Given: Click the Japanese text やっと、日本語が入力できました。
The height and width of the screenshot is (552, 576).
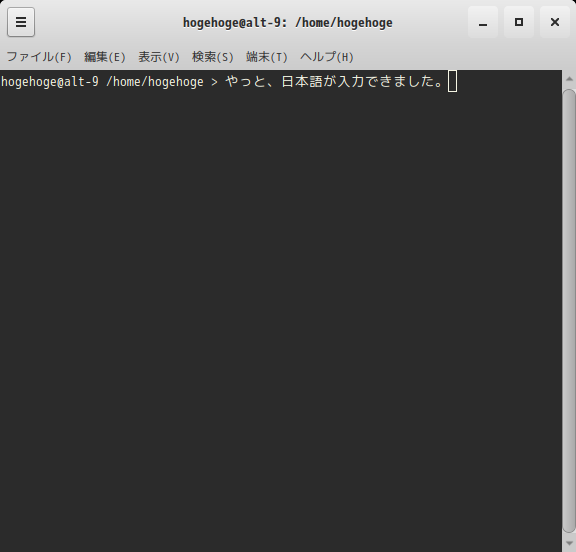Looking at the screenshot, I should 334,82.
